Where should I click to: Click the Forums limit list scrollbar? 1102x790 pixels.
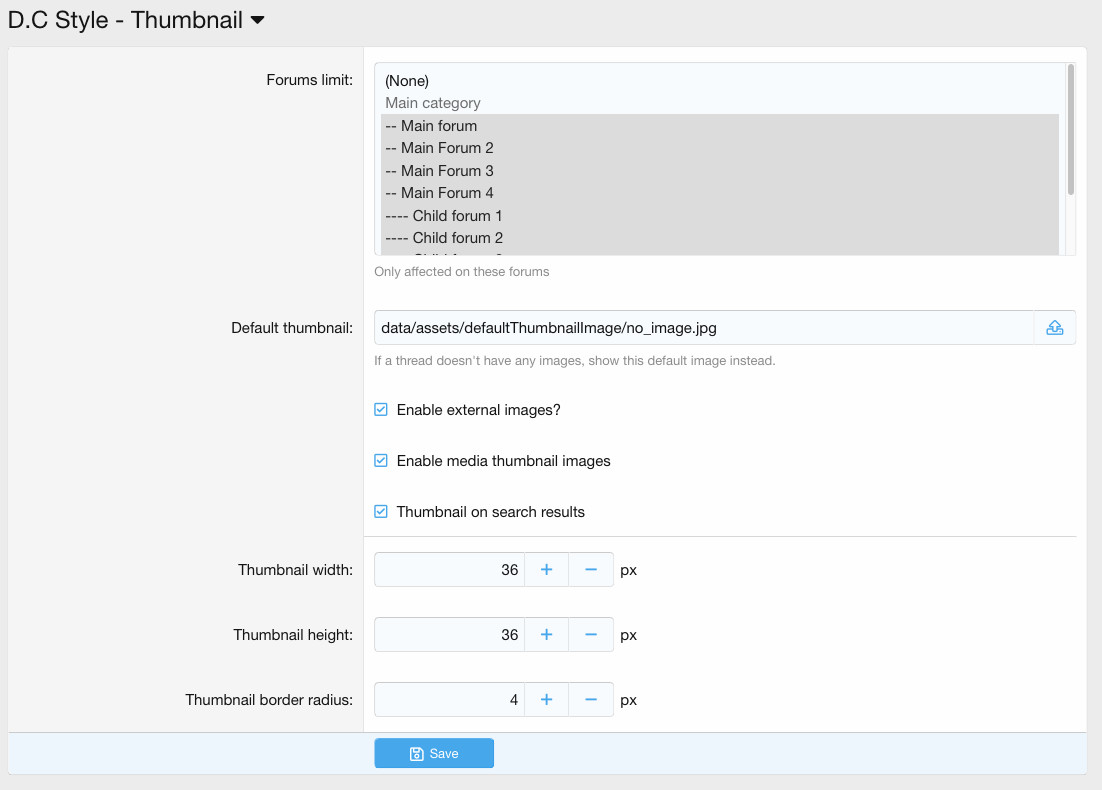(x=1070, y=130)
